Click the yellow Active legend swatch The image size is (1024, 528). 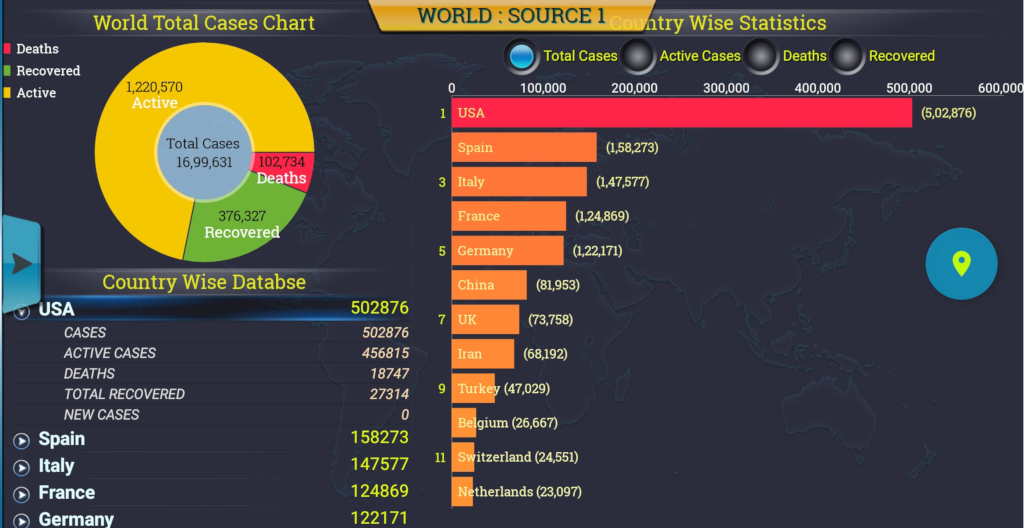[x=8, y=93]
